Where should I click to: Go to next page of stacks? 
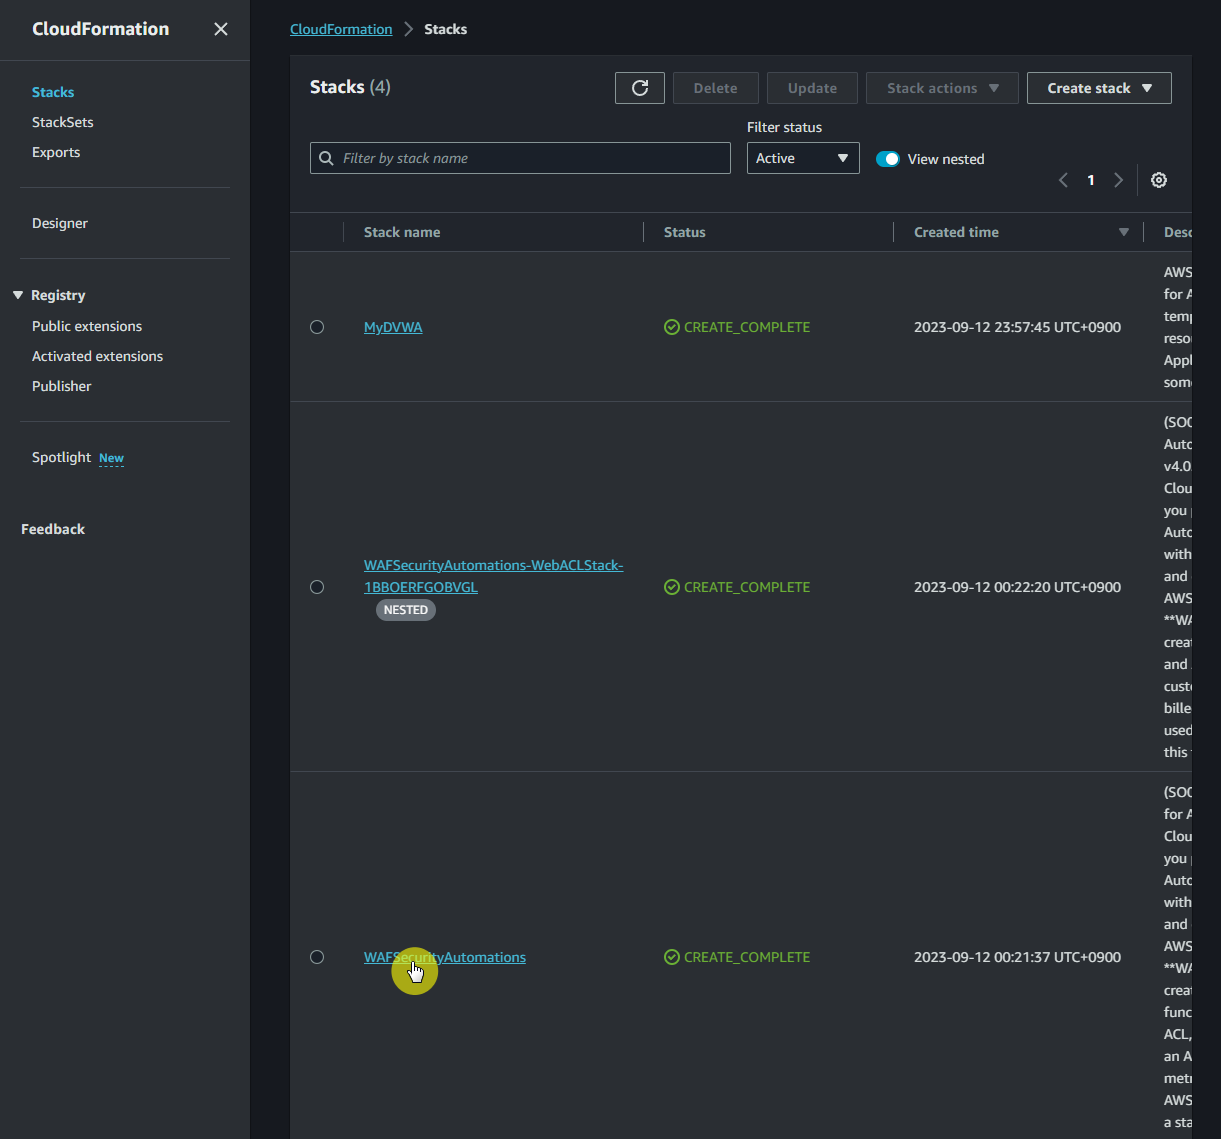pyautogui.click(x=1118, y=180)
